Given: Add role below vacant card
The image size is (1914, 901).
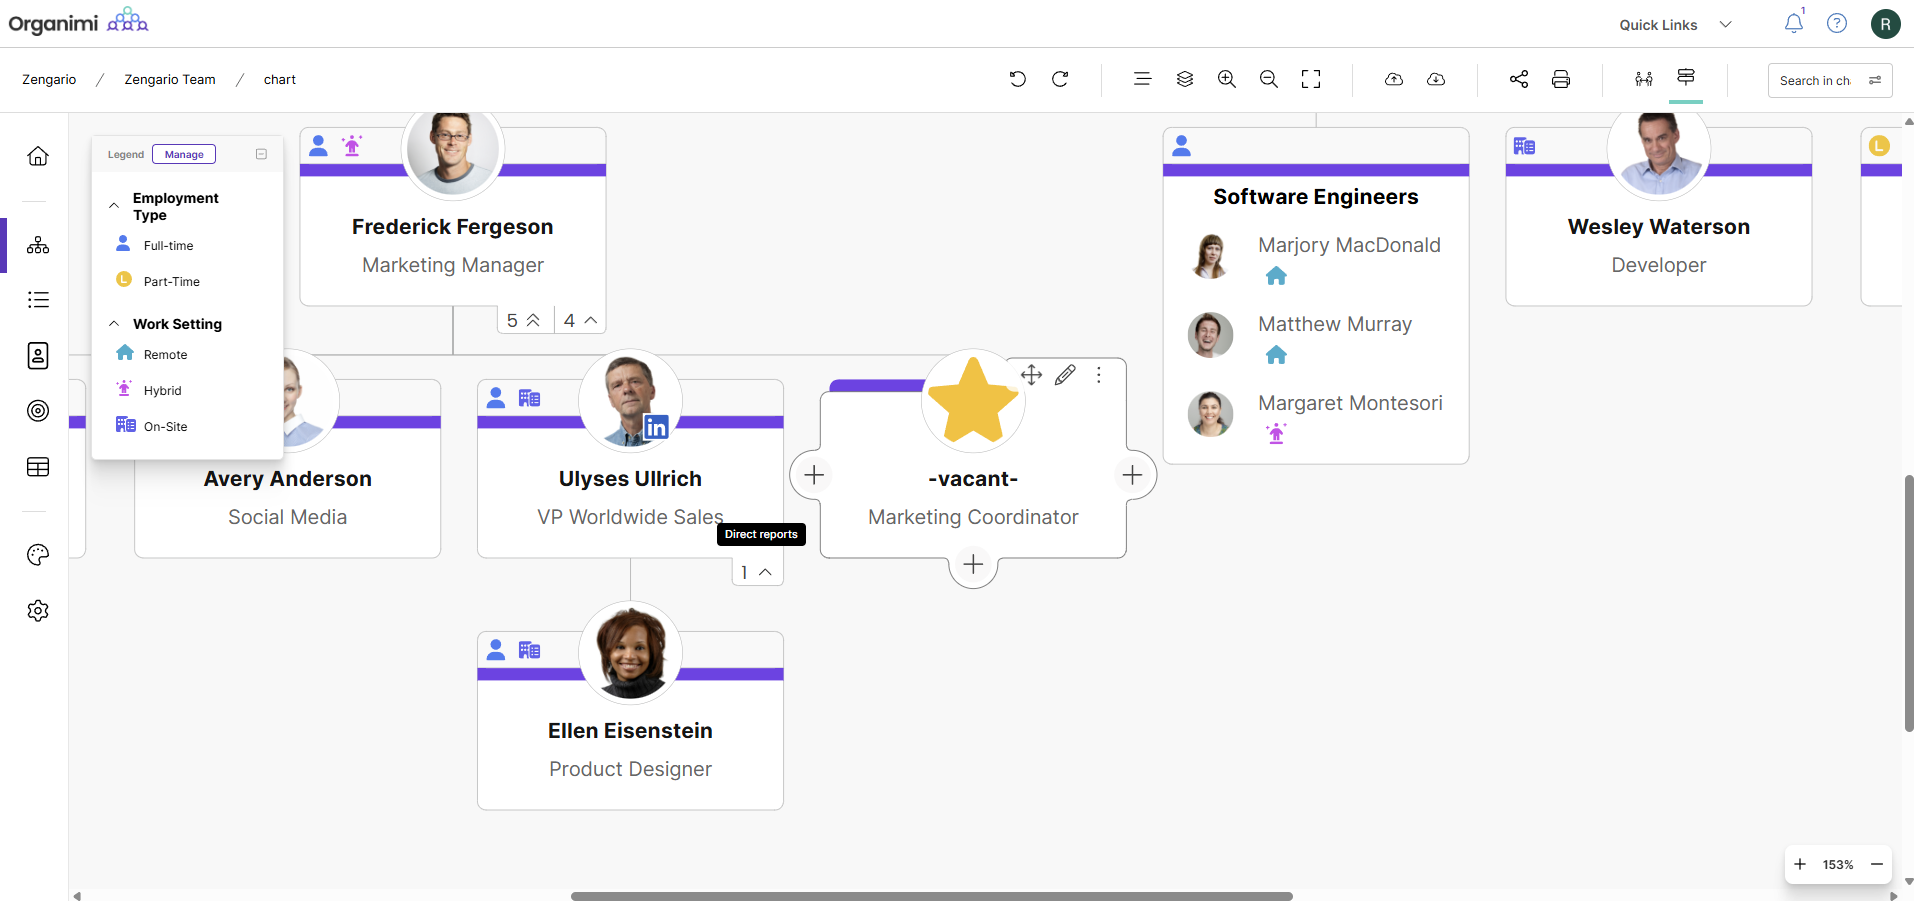Looking at the screenshot, I should (x=973, y=564).
